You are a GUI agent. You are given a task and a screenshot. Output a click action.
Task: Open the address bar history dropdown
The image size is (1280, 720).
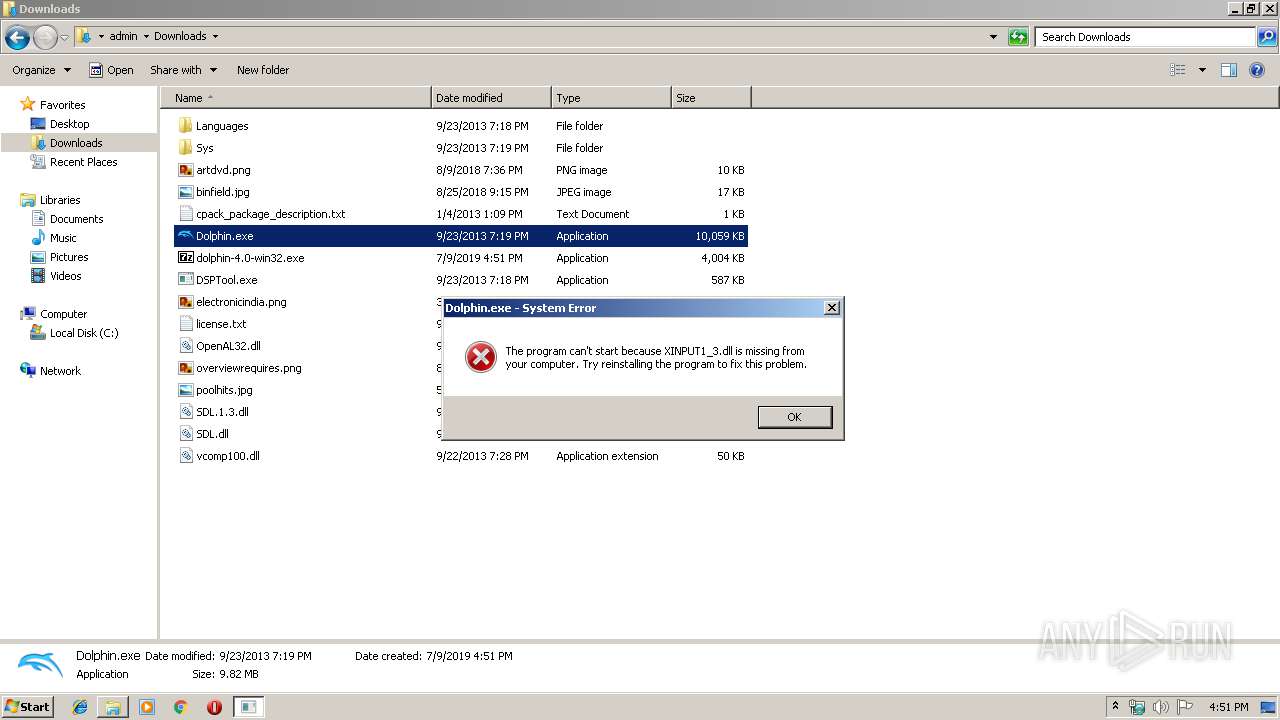(x=993, y=37)
